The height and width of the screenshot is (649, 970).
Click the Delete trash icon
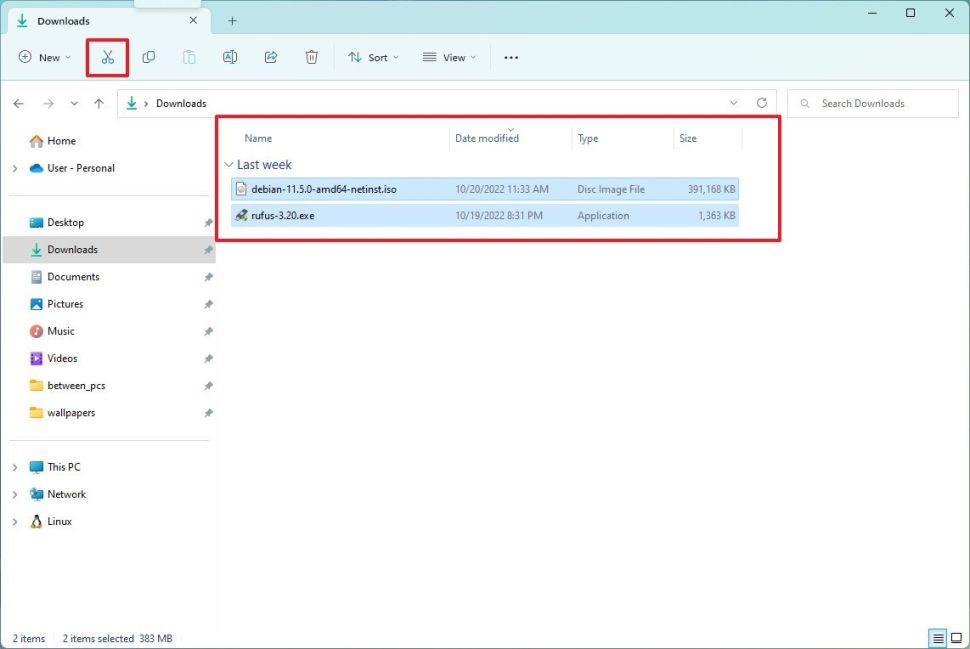click(x=311, y=57)
